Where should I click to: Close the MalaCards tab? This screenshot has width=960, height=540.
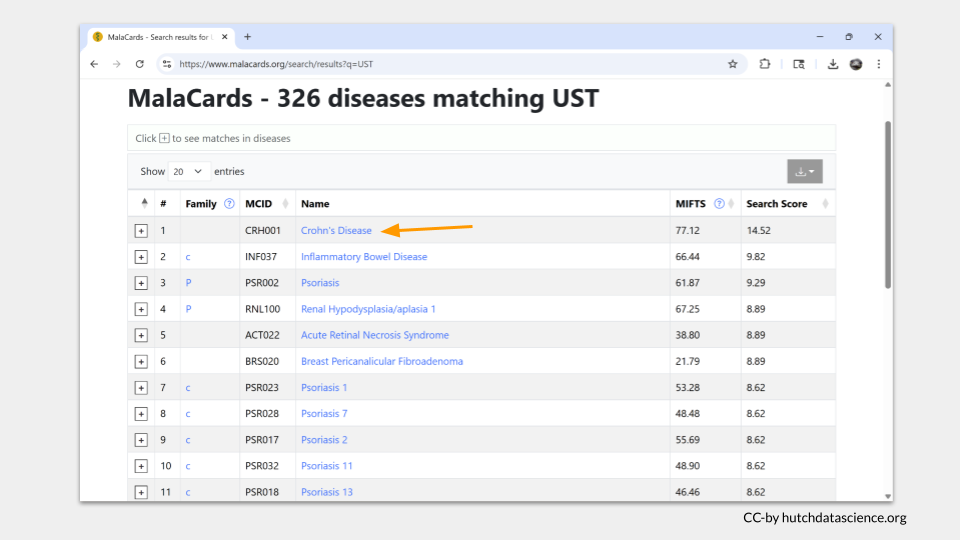(x=225, y=37)
